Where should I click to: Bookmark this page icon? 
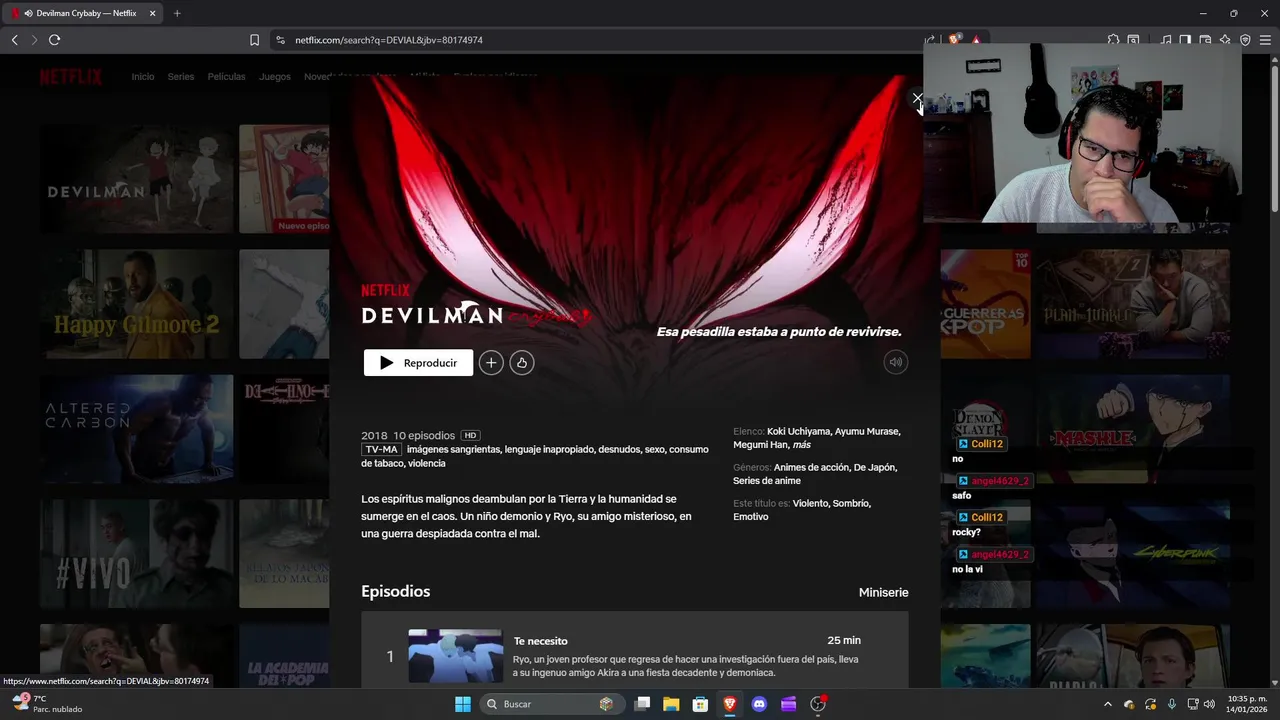pyautogui.click(x=254, y=40)
